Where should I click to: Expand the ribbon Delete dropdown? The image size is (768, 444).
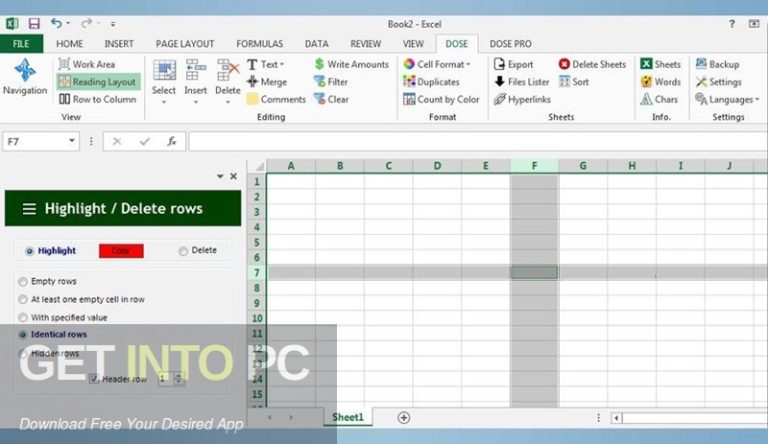tap(228, 102)
